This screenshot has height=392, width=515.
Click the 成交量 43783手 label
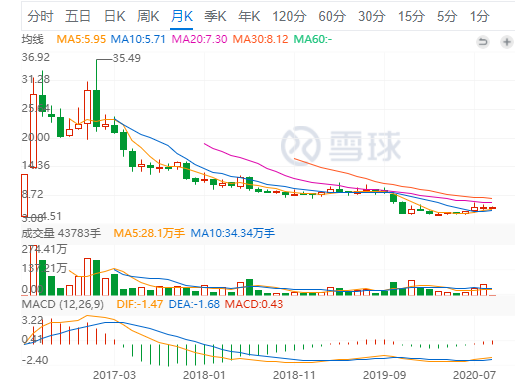(x=61, y=233)
